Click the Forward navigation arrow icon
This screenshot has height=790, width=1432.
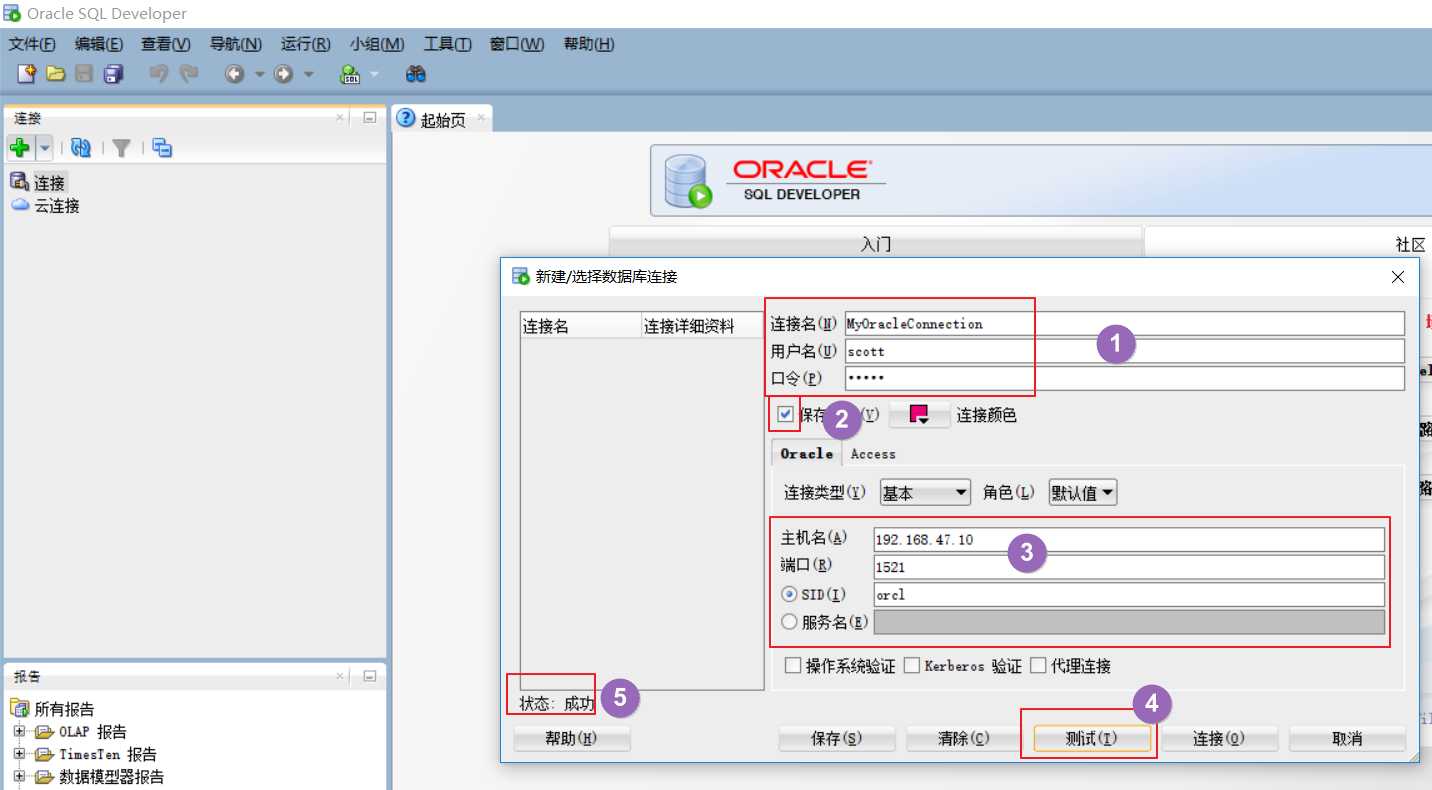(284, 74)
